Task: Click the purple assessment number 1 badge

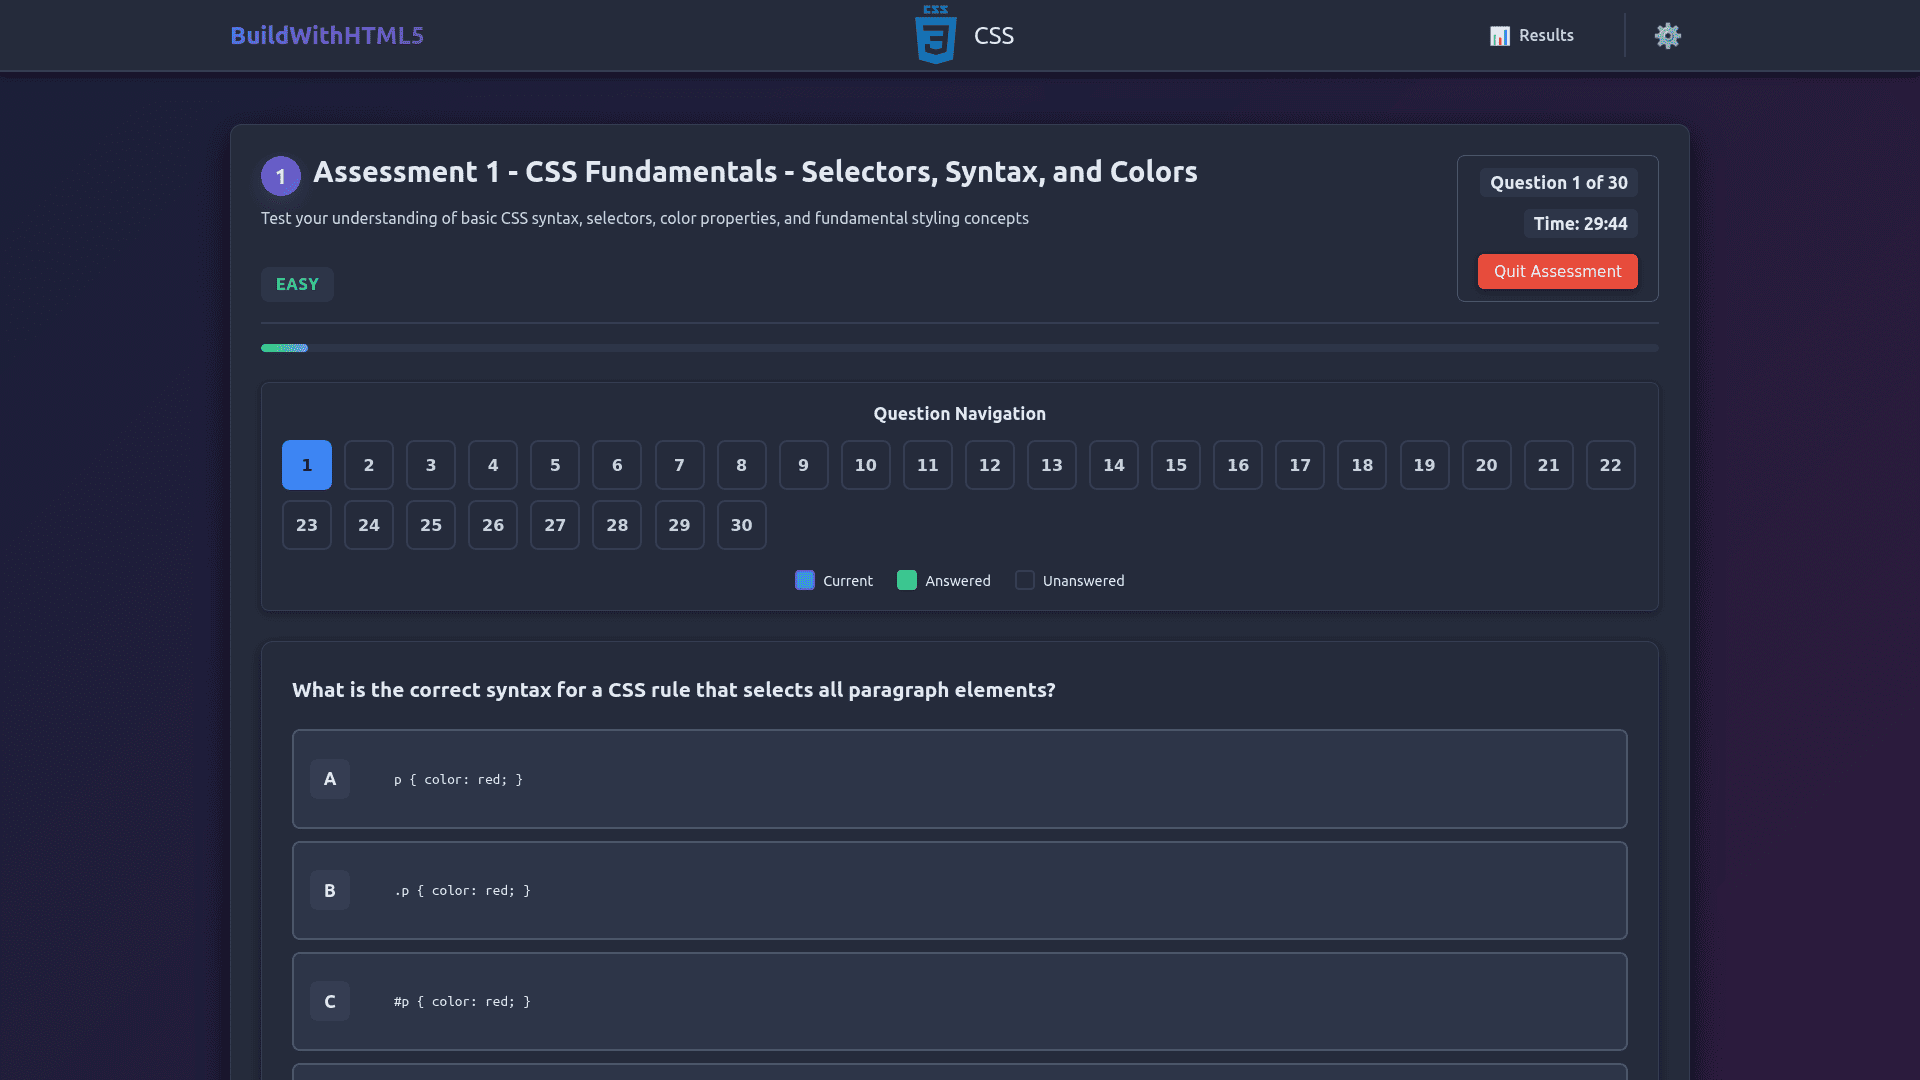Action: tap(281, 176)
